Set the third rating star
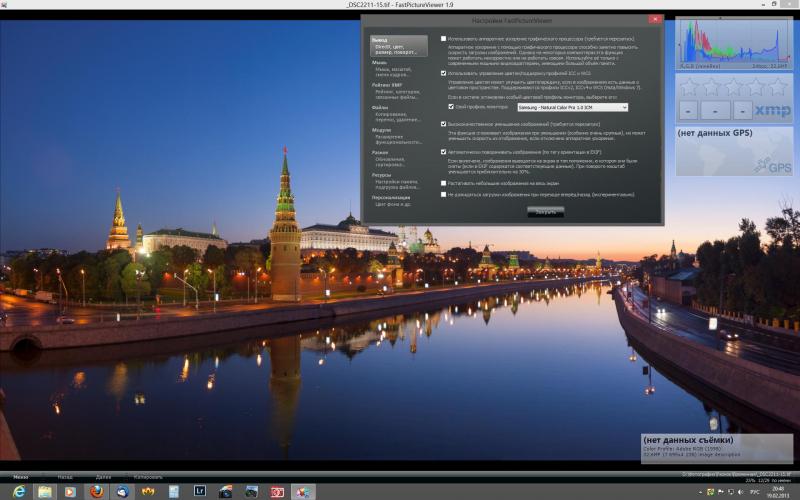This screenshot has width=800, height=500. (x=734, y=88)
